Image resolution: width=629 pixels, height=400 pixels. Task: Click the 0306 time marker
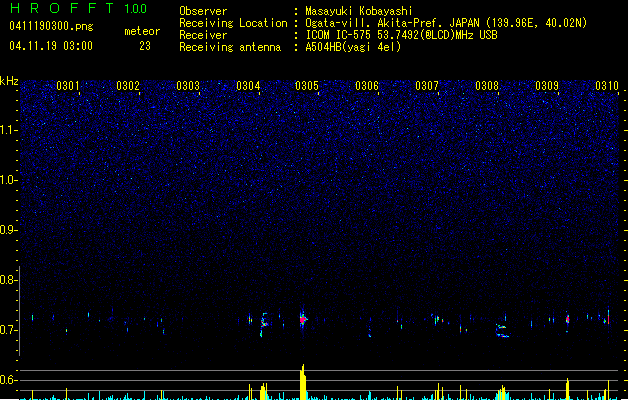click(x=367, y=86)
